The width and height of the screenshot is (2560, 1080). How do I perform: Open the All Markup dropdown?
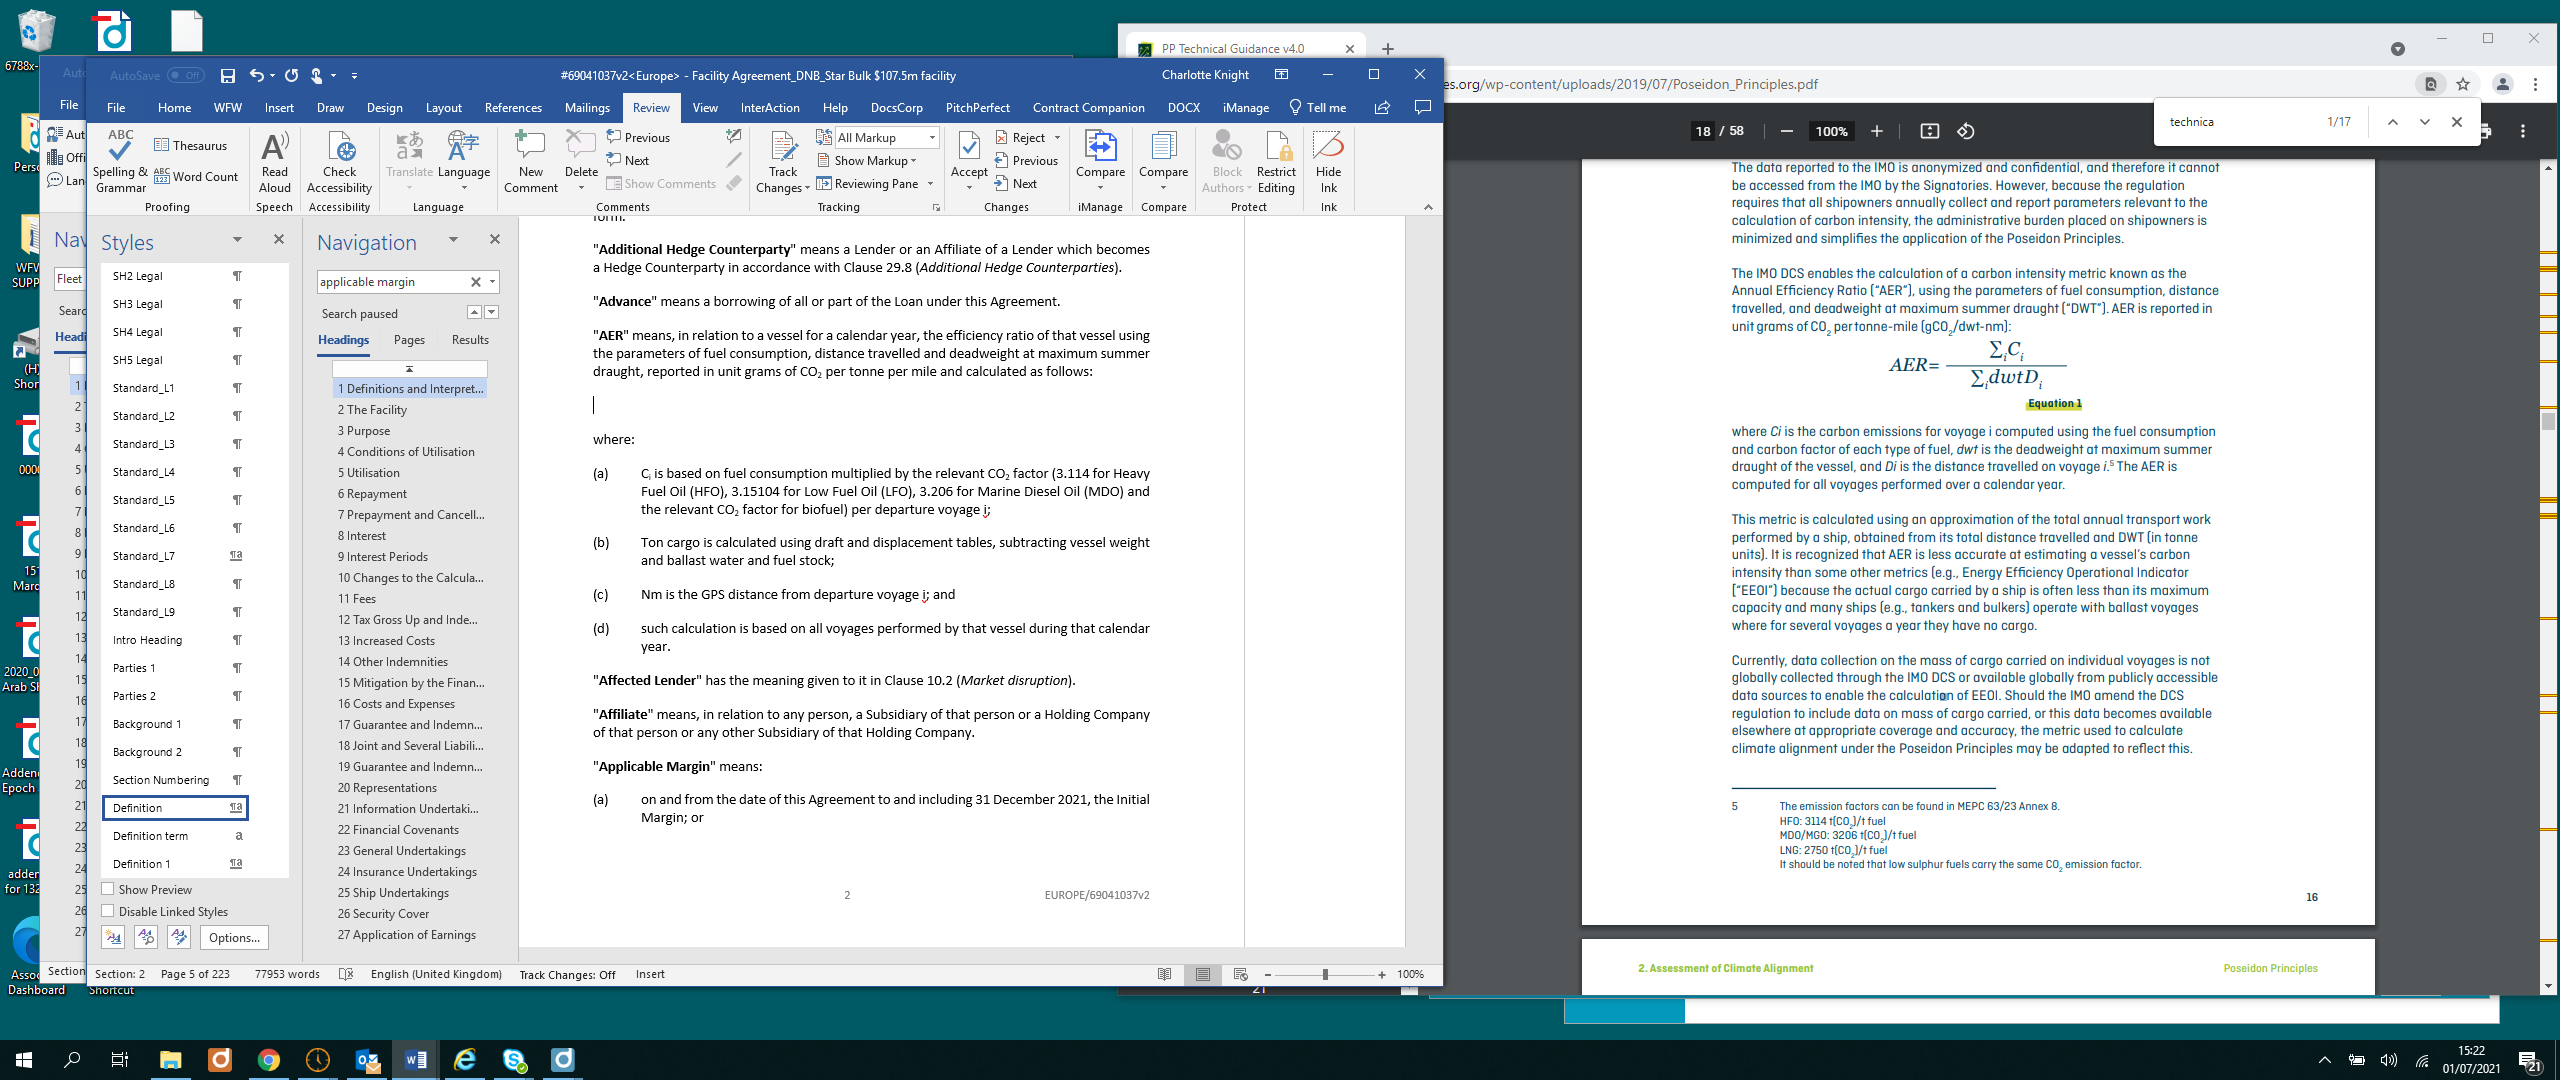click(932, 138)
